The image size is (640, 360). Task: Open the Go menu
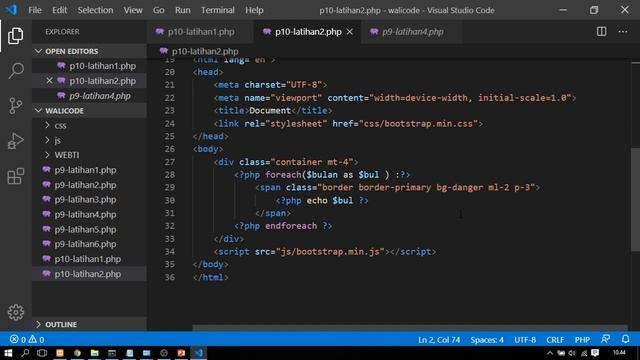tap(158, 10)
